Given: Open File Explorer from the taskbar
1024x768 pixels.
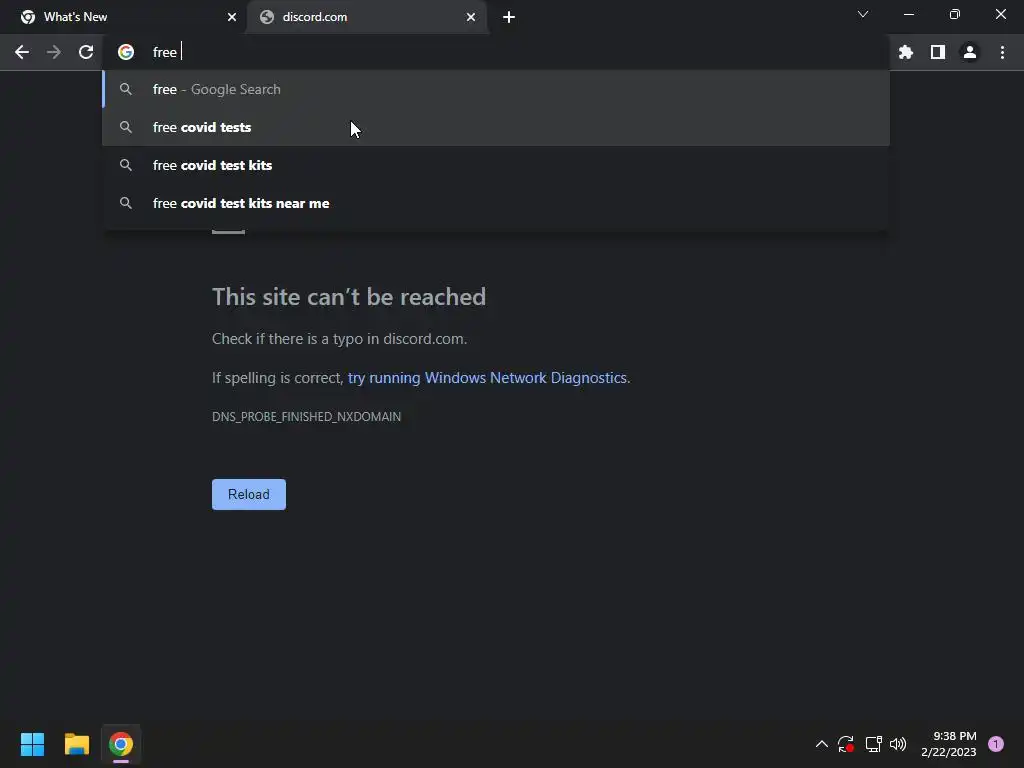Looking at the screenshot, I should (x=76, y=744).
